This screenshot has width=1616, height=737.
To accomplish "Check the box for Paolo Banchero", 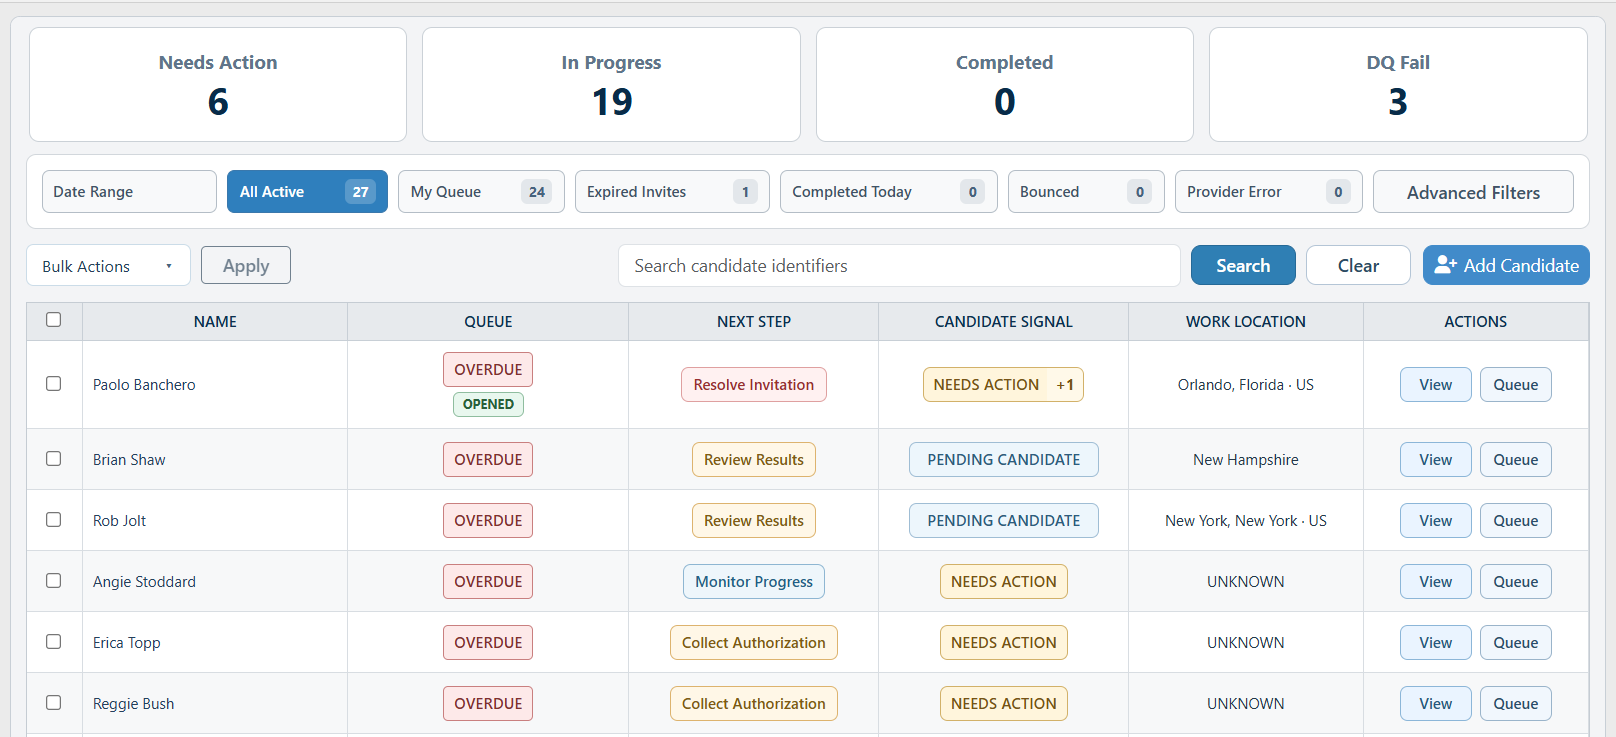I will tap(54, 384).
